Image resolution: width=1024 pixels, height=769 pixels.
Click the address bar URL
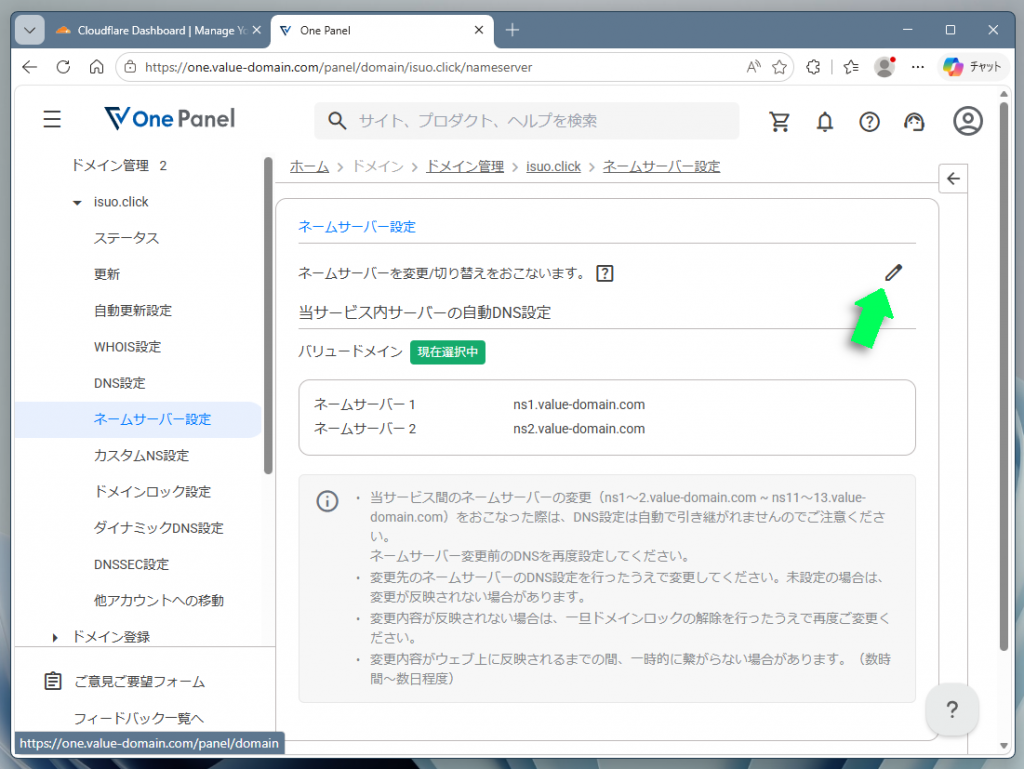tap(339, 67)
